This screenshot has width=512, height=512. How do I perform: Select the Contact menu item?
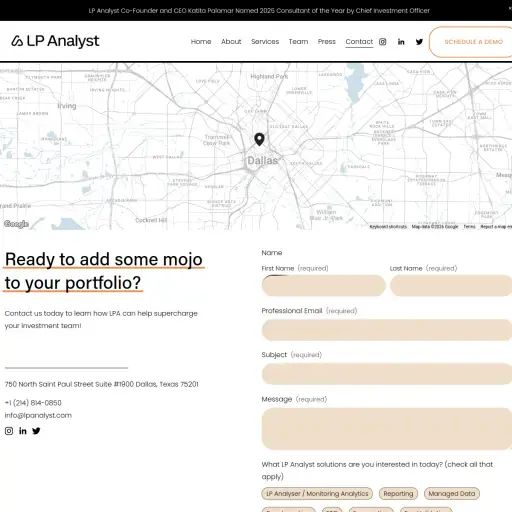click(x=359, y=42)
